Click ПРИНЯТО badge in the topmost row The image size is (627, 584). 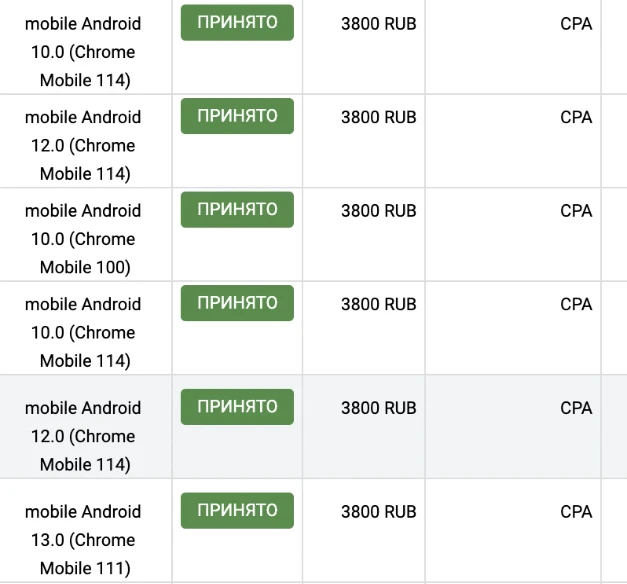(x=237, y=22)
